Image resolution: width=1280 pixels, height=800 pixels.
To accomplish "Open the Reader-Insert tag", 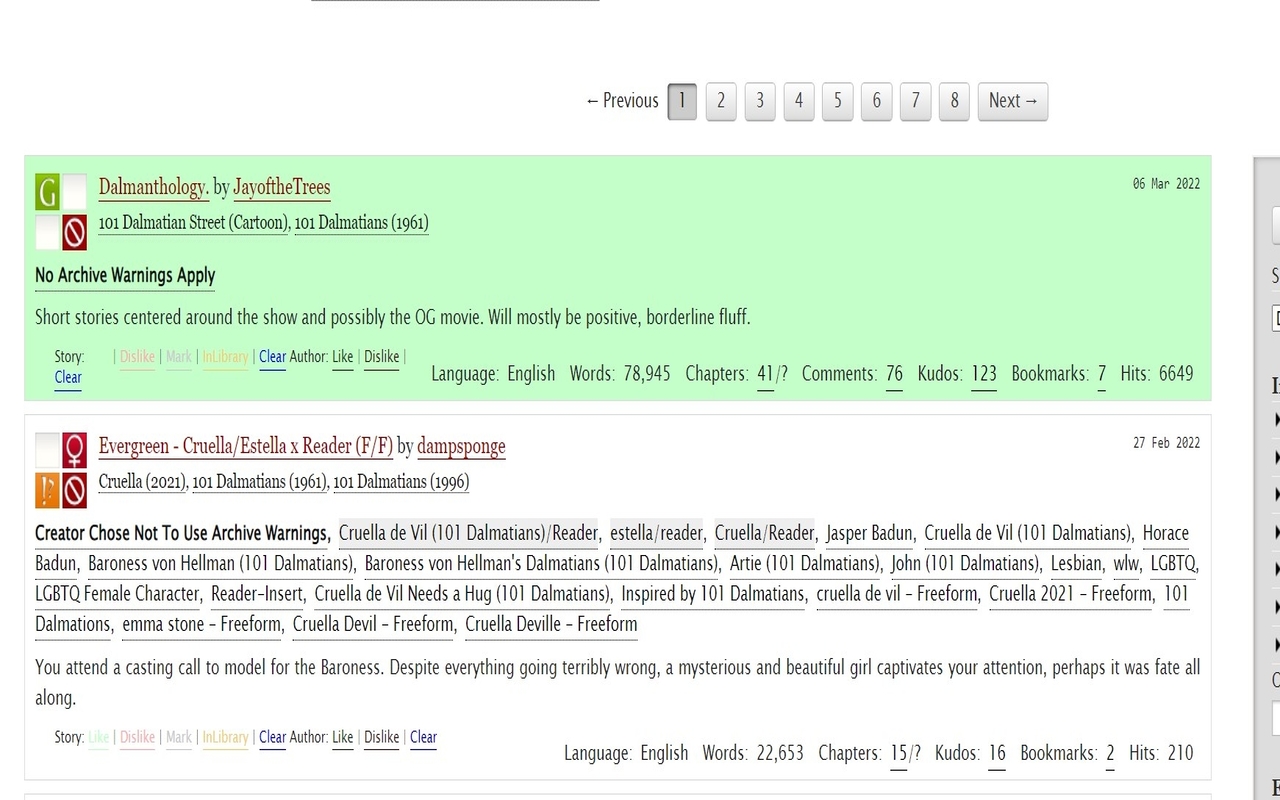I will 258,594.
